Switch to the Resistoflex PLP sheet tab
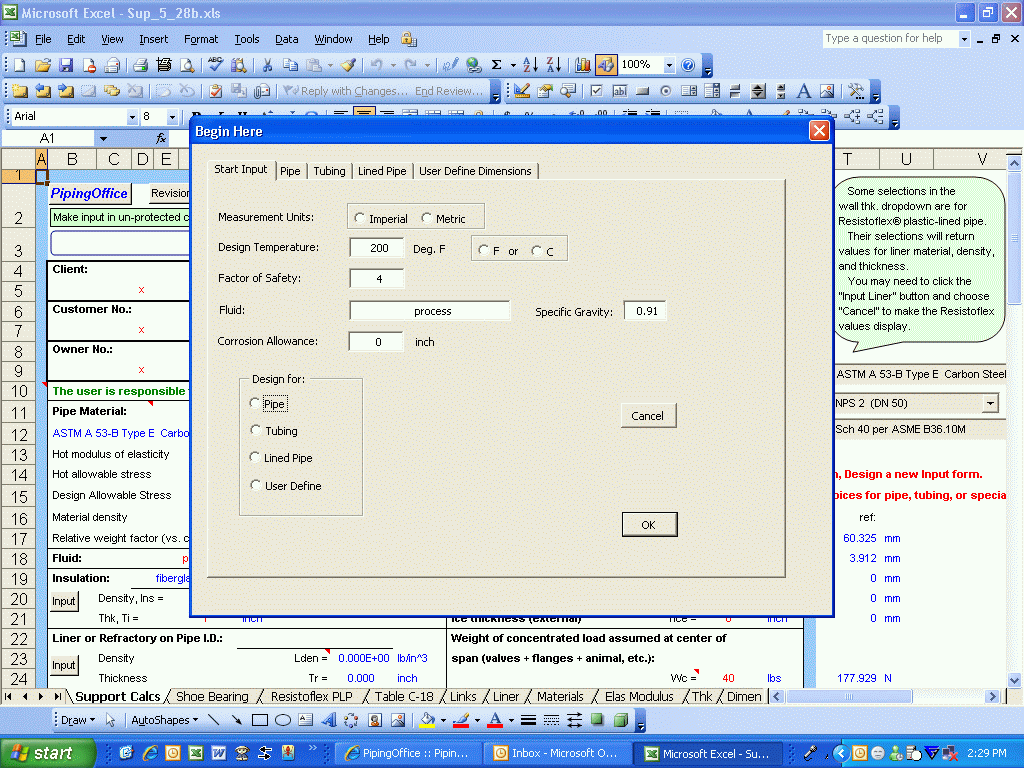Screen dimensions: 1024x768 [312, 697]
